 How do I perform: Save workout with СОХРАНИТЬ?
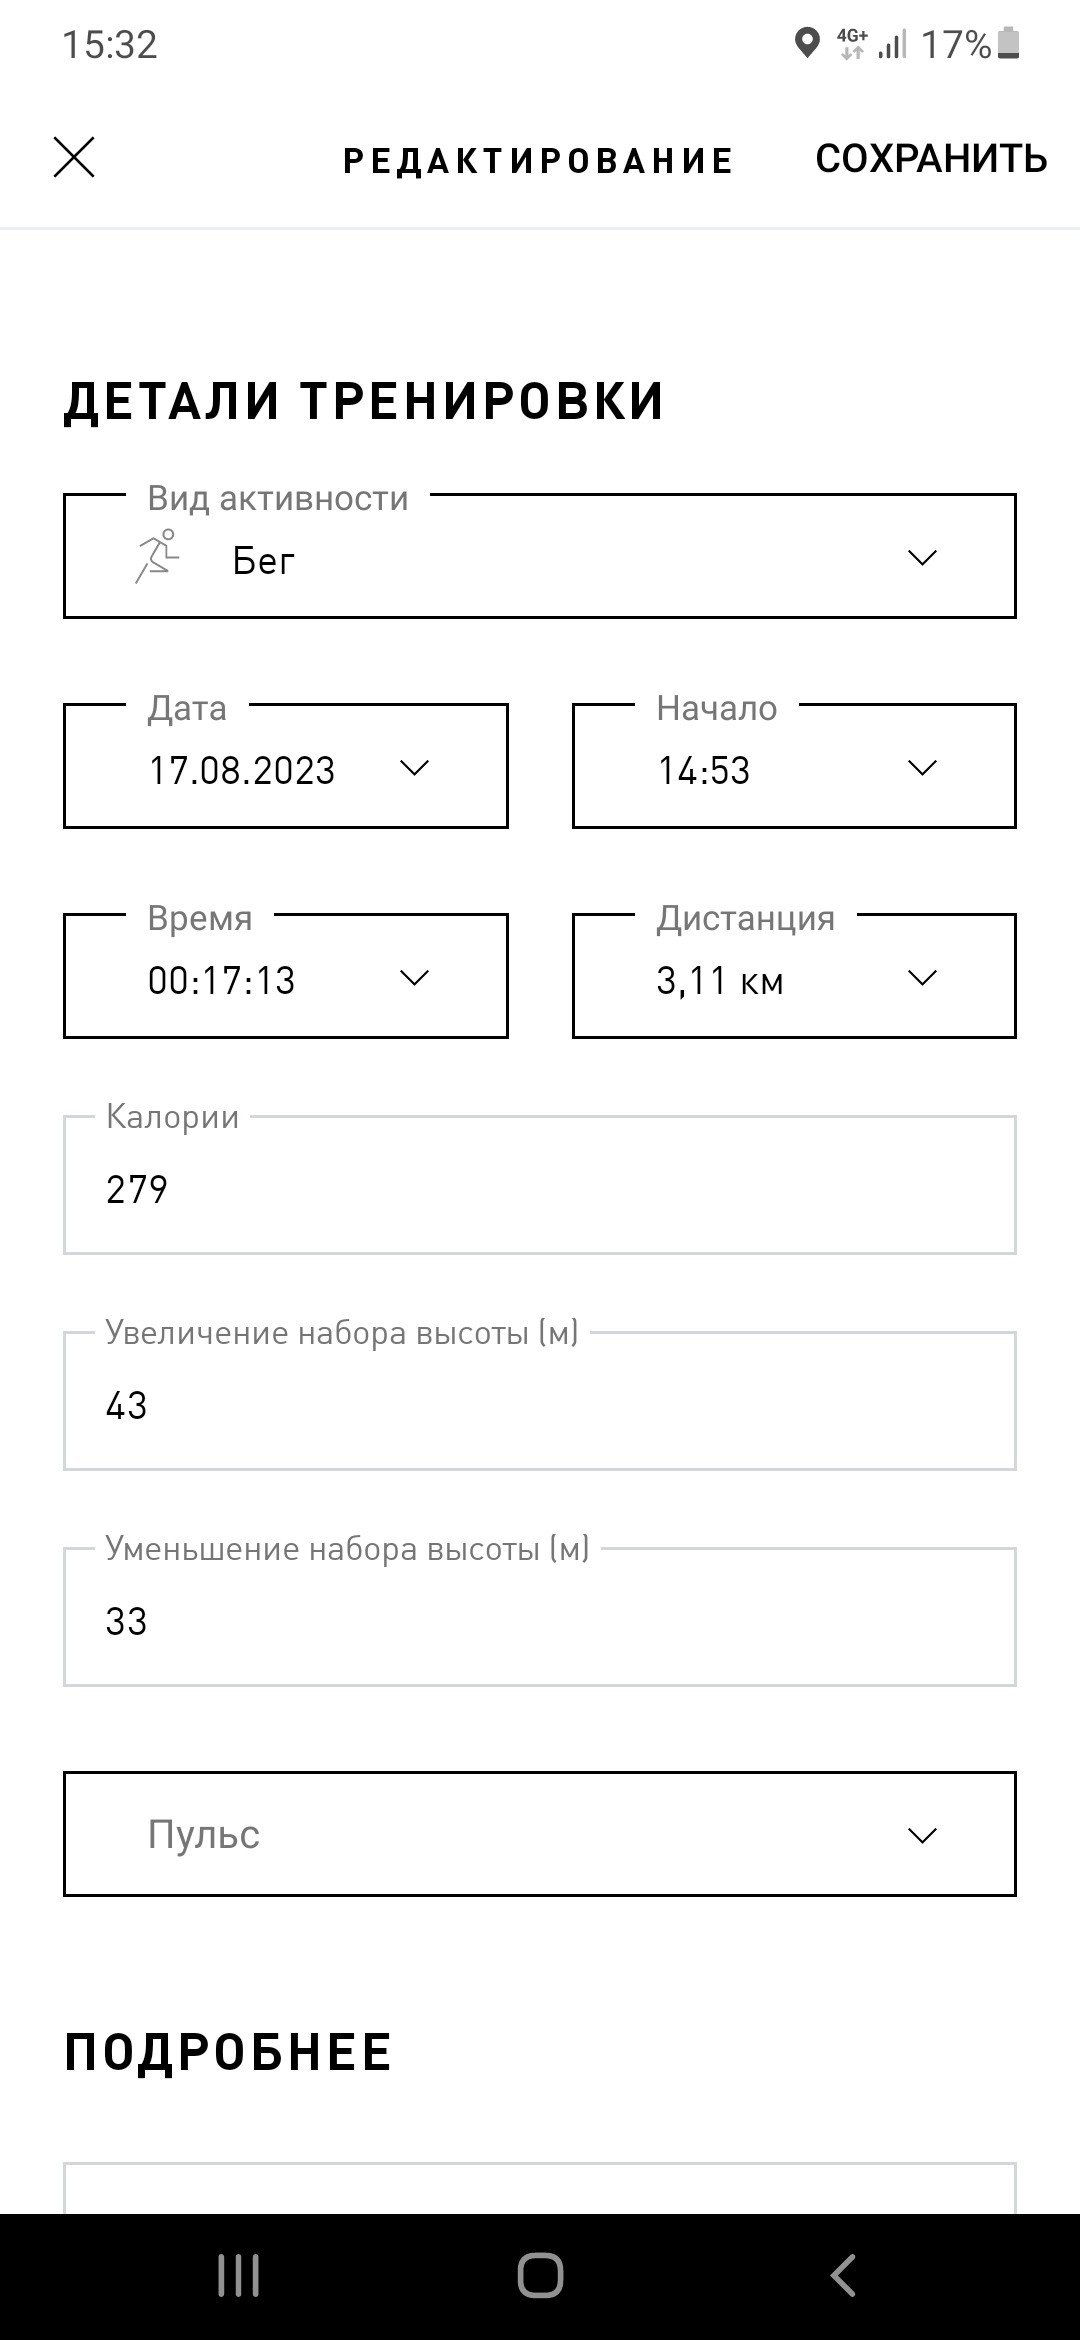(931, 158)
